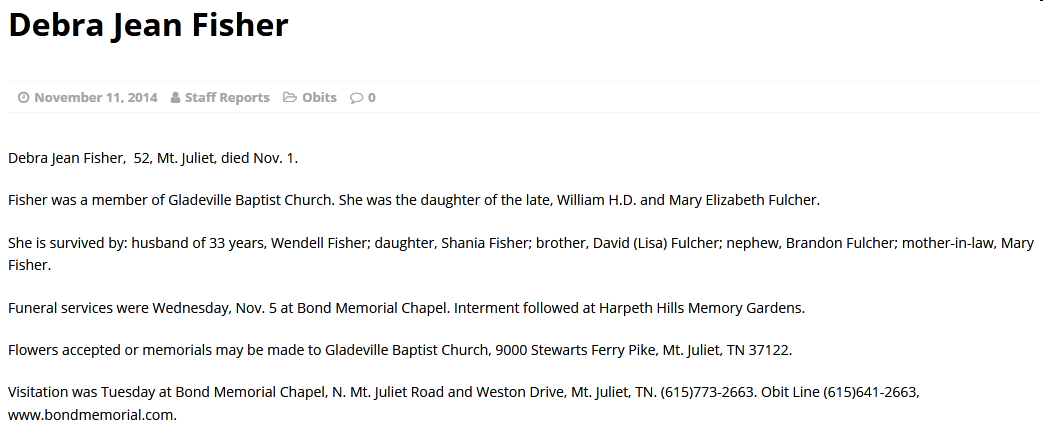Click the Obit Line number (615)641-2663
The image size is (1043, 432).
(x=871, y=392)
